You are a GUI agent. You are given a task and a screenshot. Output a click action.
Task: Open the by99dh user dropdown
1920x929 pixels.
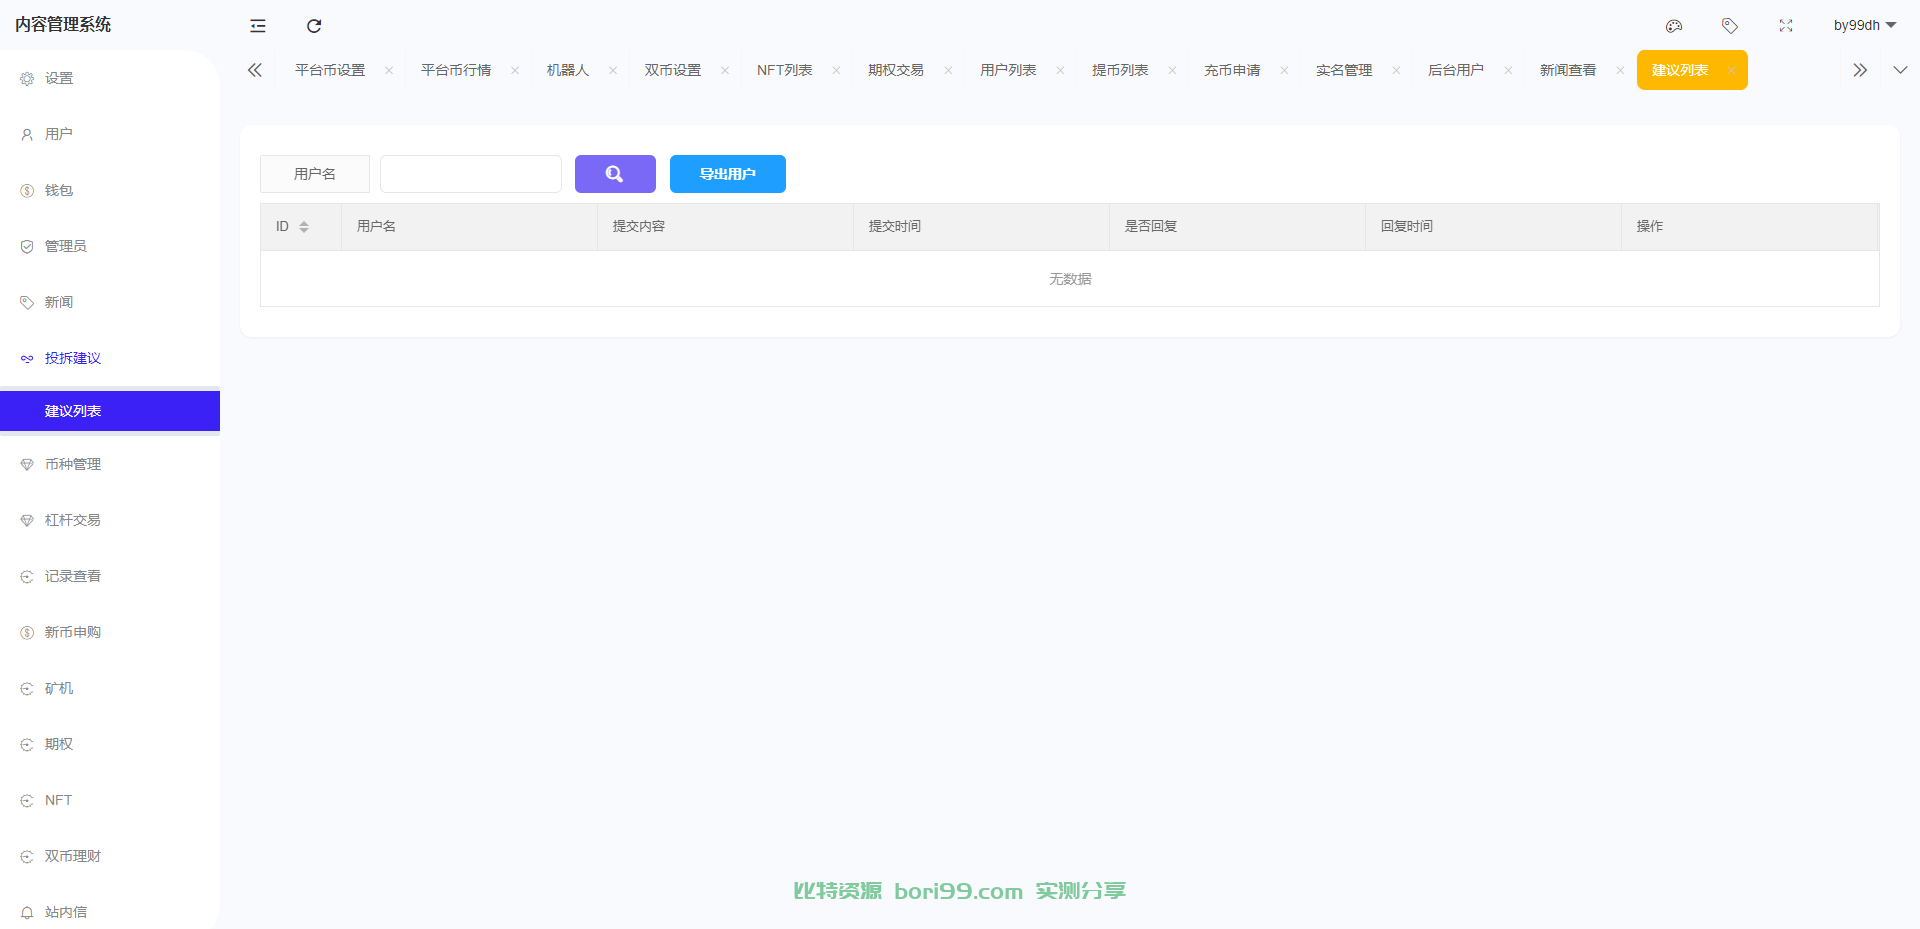[1865, 25]
